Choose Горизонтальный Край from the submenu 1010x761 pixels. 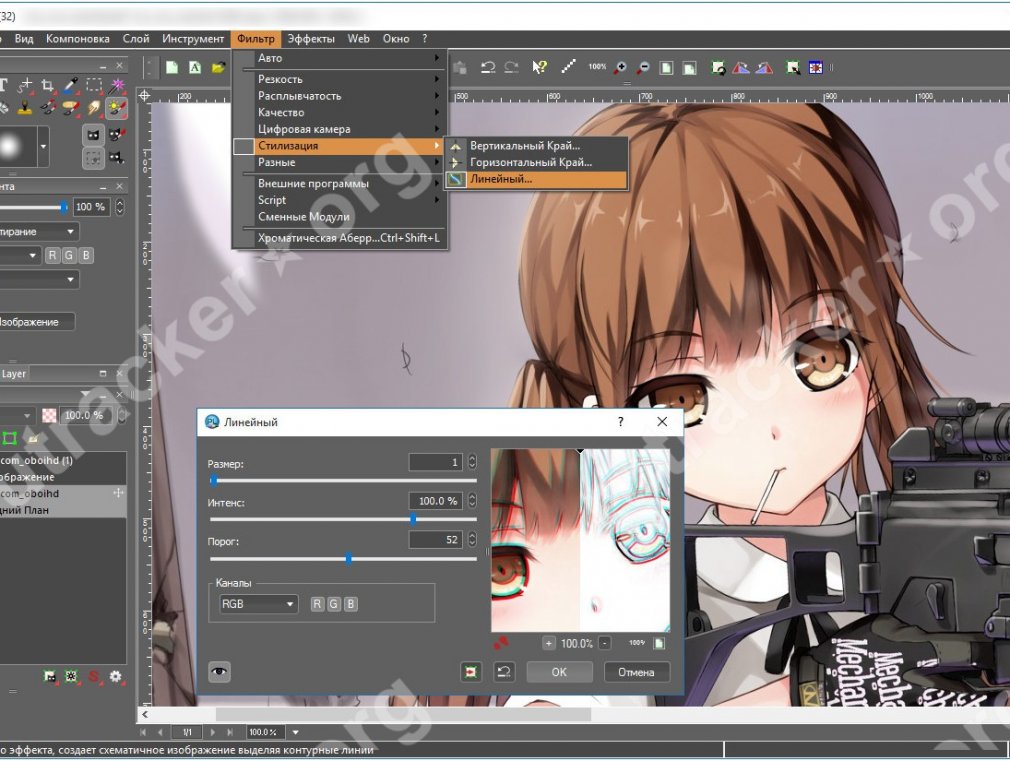click(536, 162)
